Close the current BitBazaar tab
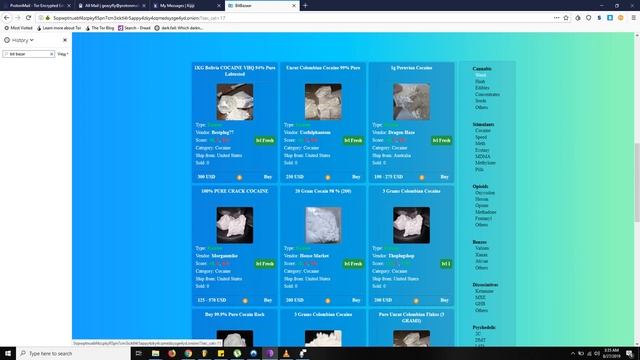 pos(294,6)
